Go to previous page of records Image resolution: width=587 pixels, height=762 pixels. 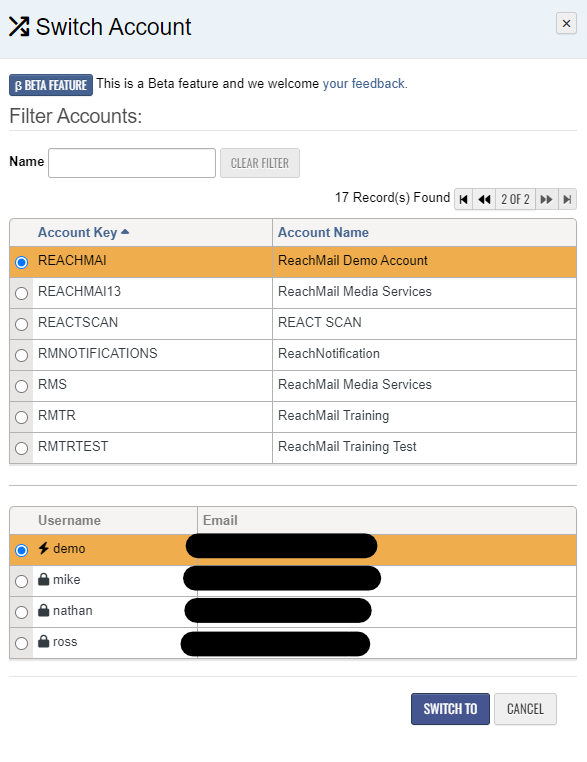coord(484,199)
